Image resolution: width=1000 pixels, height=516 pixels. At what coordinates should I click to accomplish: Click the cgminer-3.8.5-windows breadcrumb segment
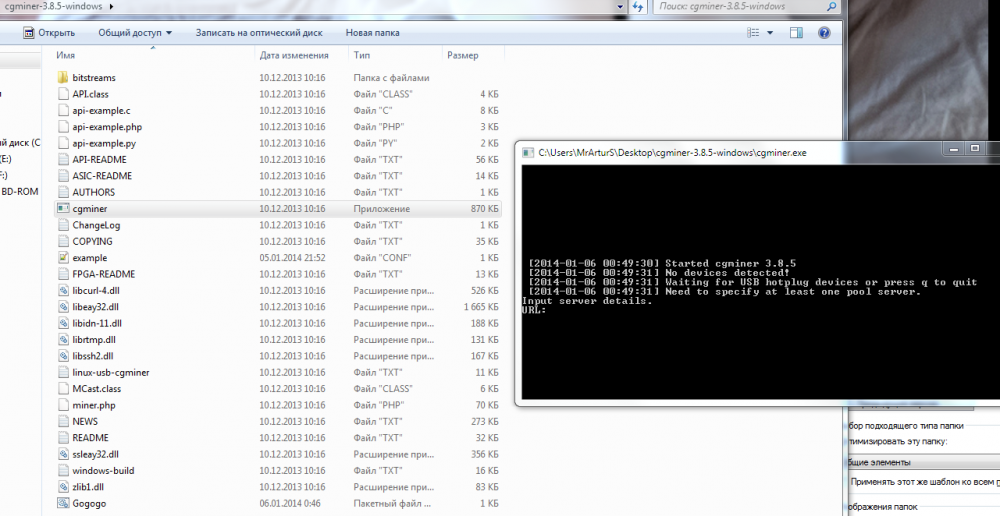pos(53,6)
